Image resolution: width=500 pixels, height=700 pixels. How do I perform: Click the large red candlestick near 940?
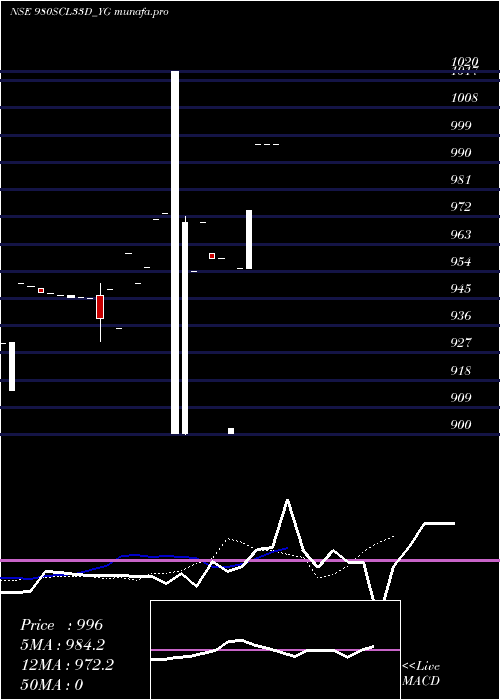[x=100, y=307]
